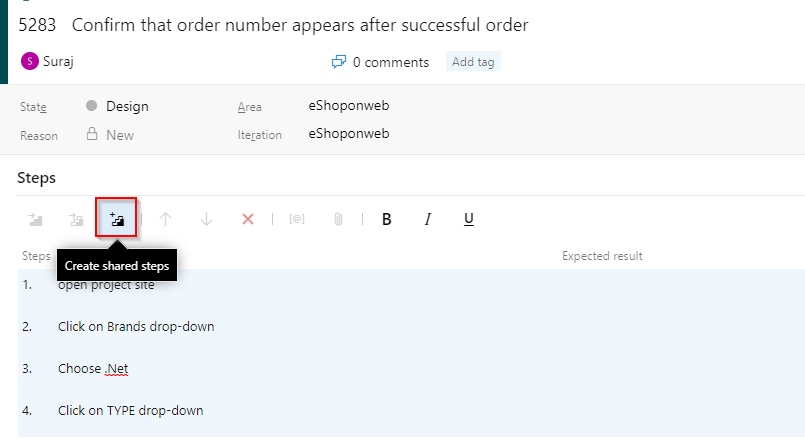Add attachment using paperclip icon
The image size is (805, 438).
click(x=338, y=219)
